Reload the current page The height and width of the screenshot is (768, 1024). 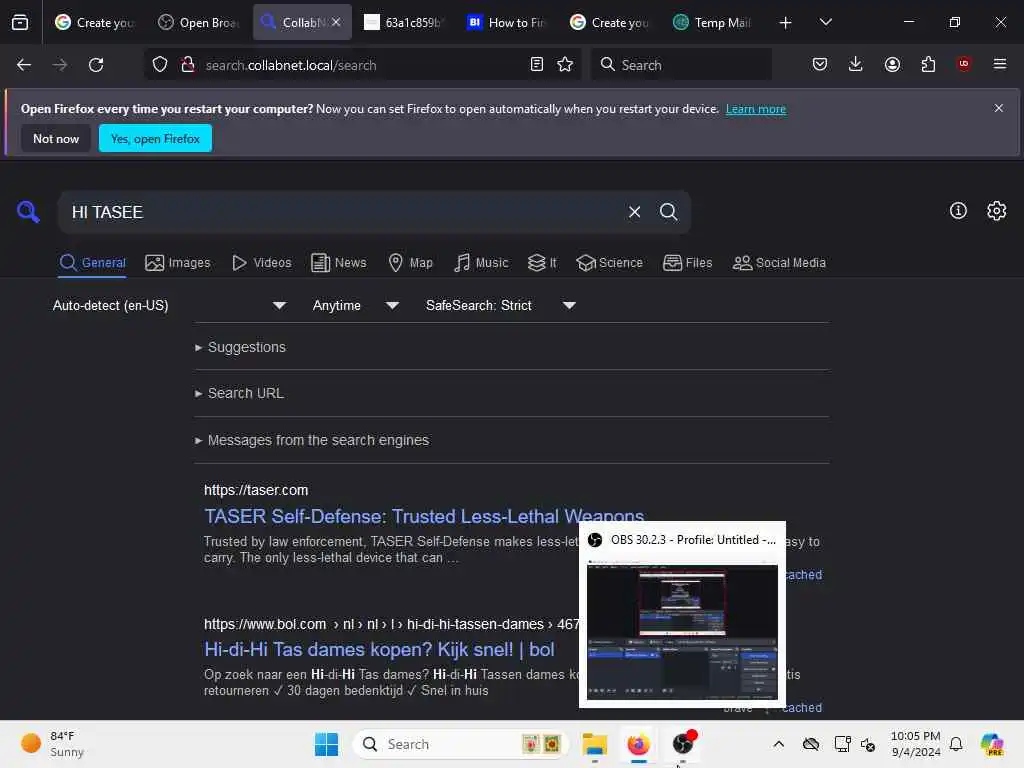point(96,65)
